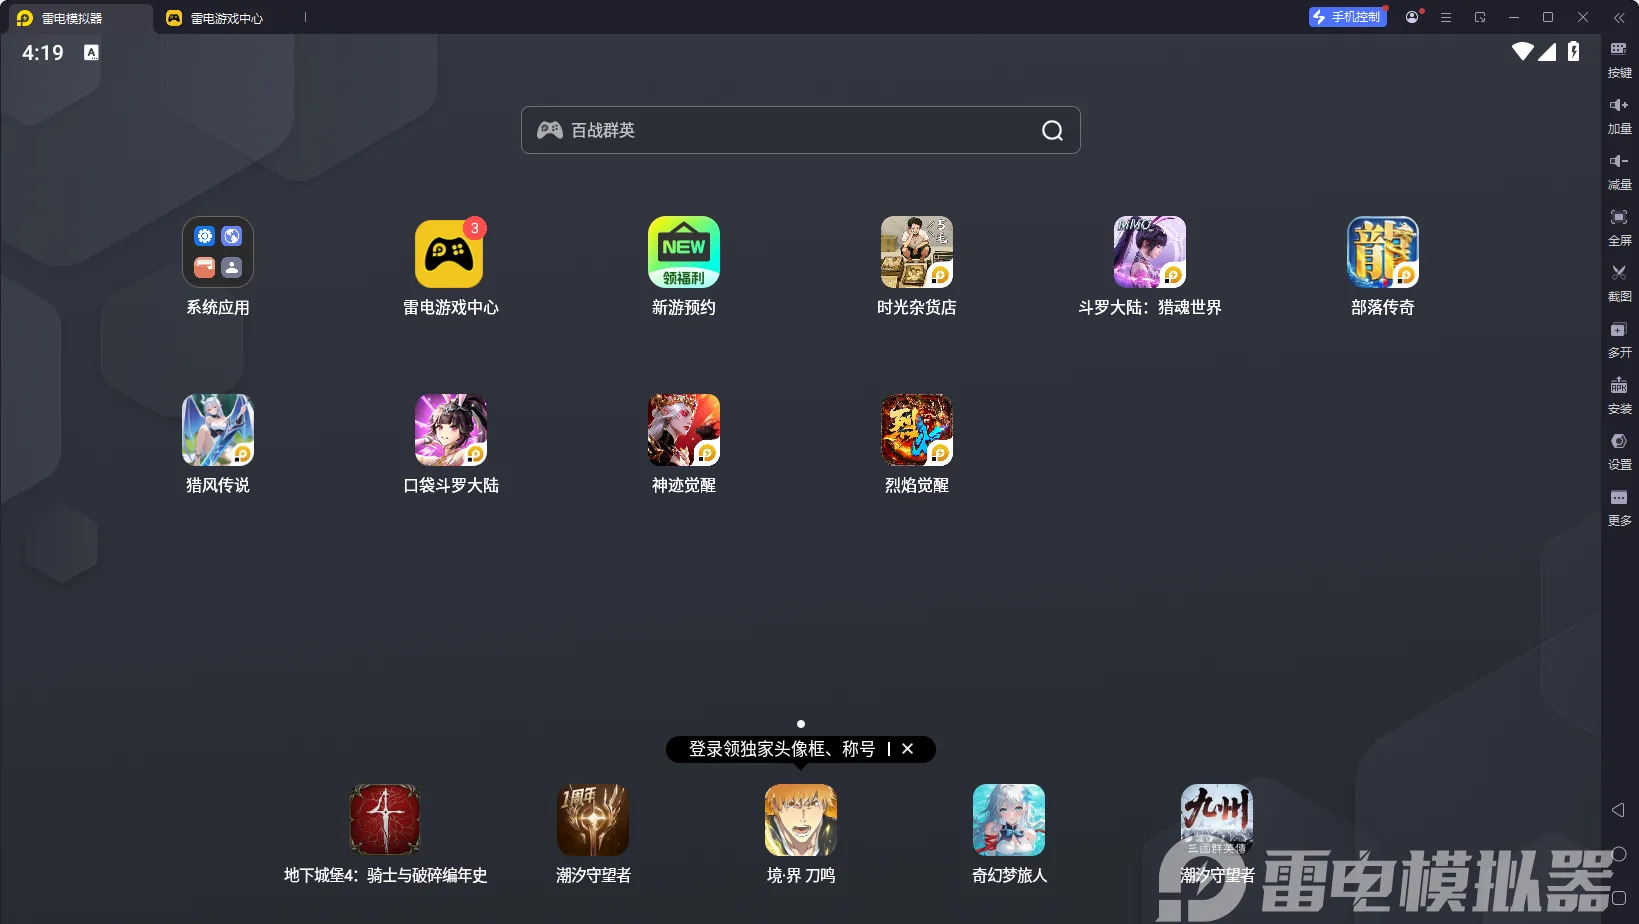Open the 潮汐守望者 app with the 1周年 icon
The height and width of the screenshot is (924, 1639).
coord(593,820)
